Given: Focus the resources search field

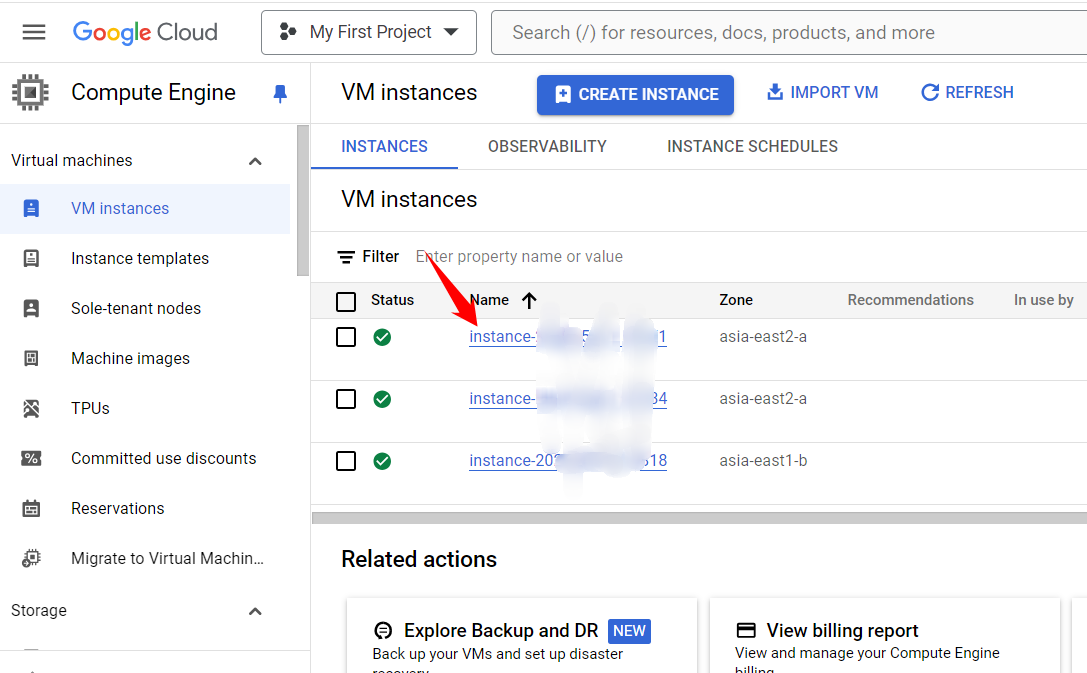Looking at the screenshot, I should pos(789,33).
